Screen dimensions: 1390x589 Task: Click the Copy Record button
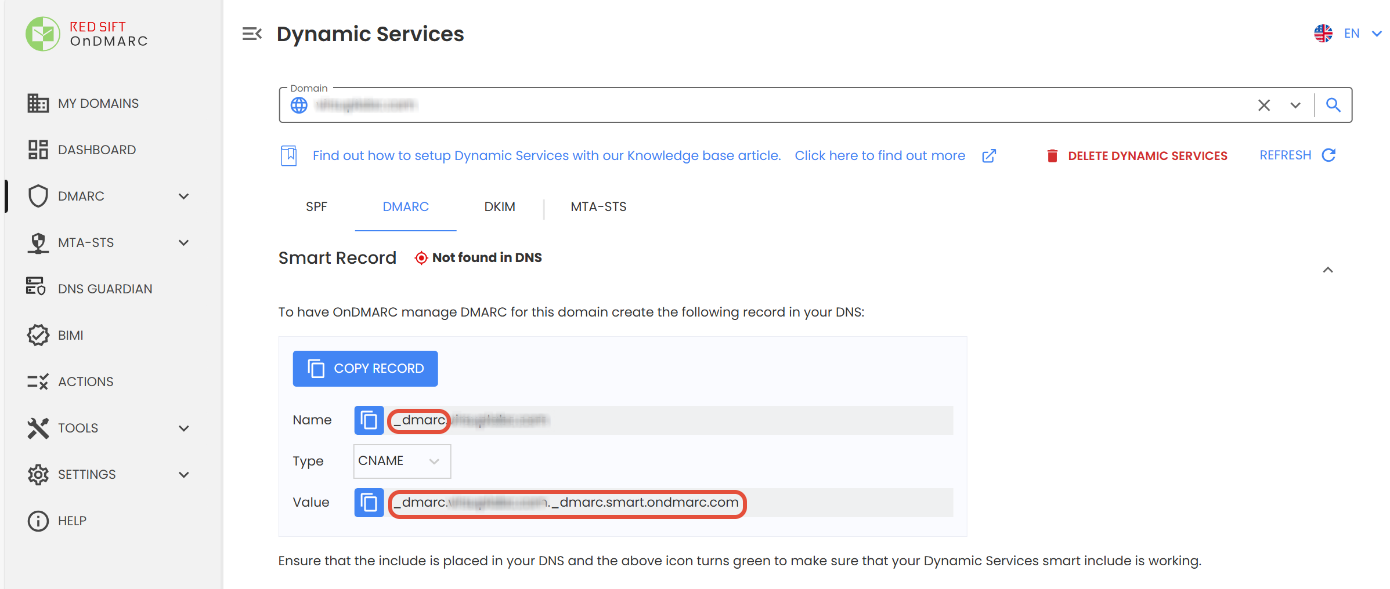click(x=365, y=368)
